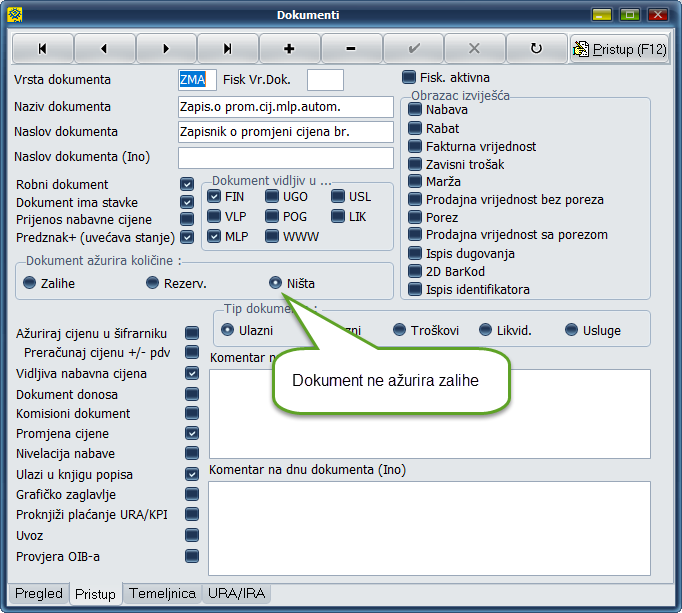Go to previous record arrow
682x613 pixels.
[104, 48]
